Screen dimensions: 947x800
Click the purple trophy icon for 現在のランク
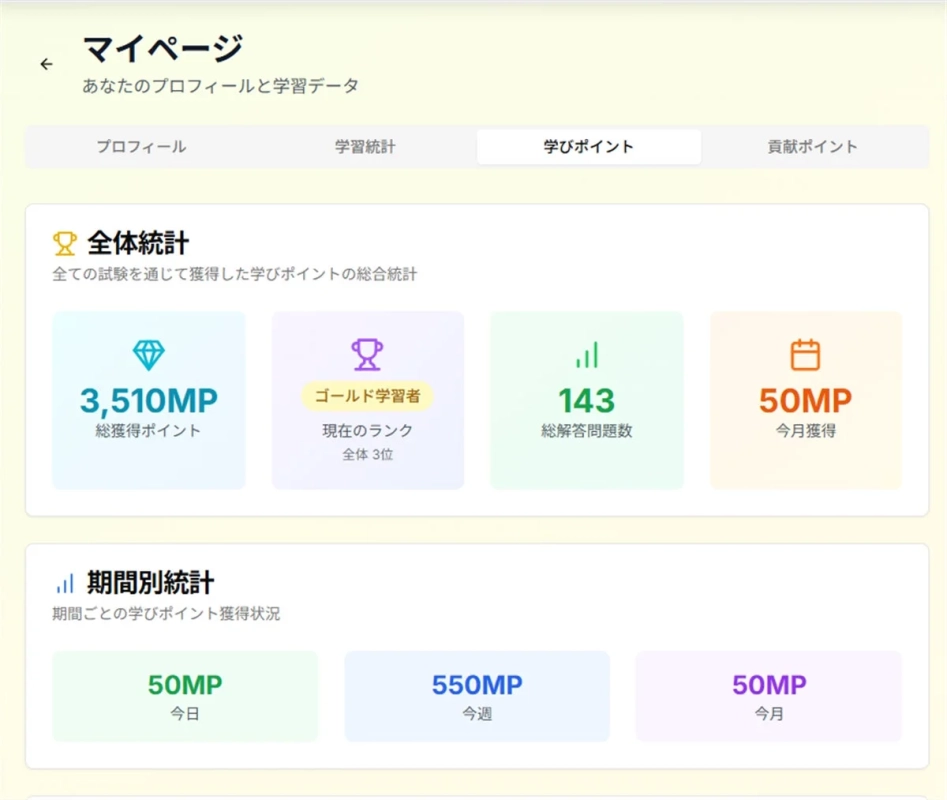click(367, 353)
